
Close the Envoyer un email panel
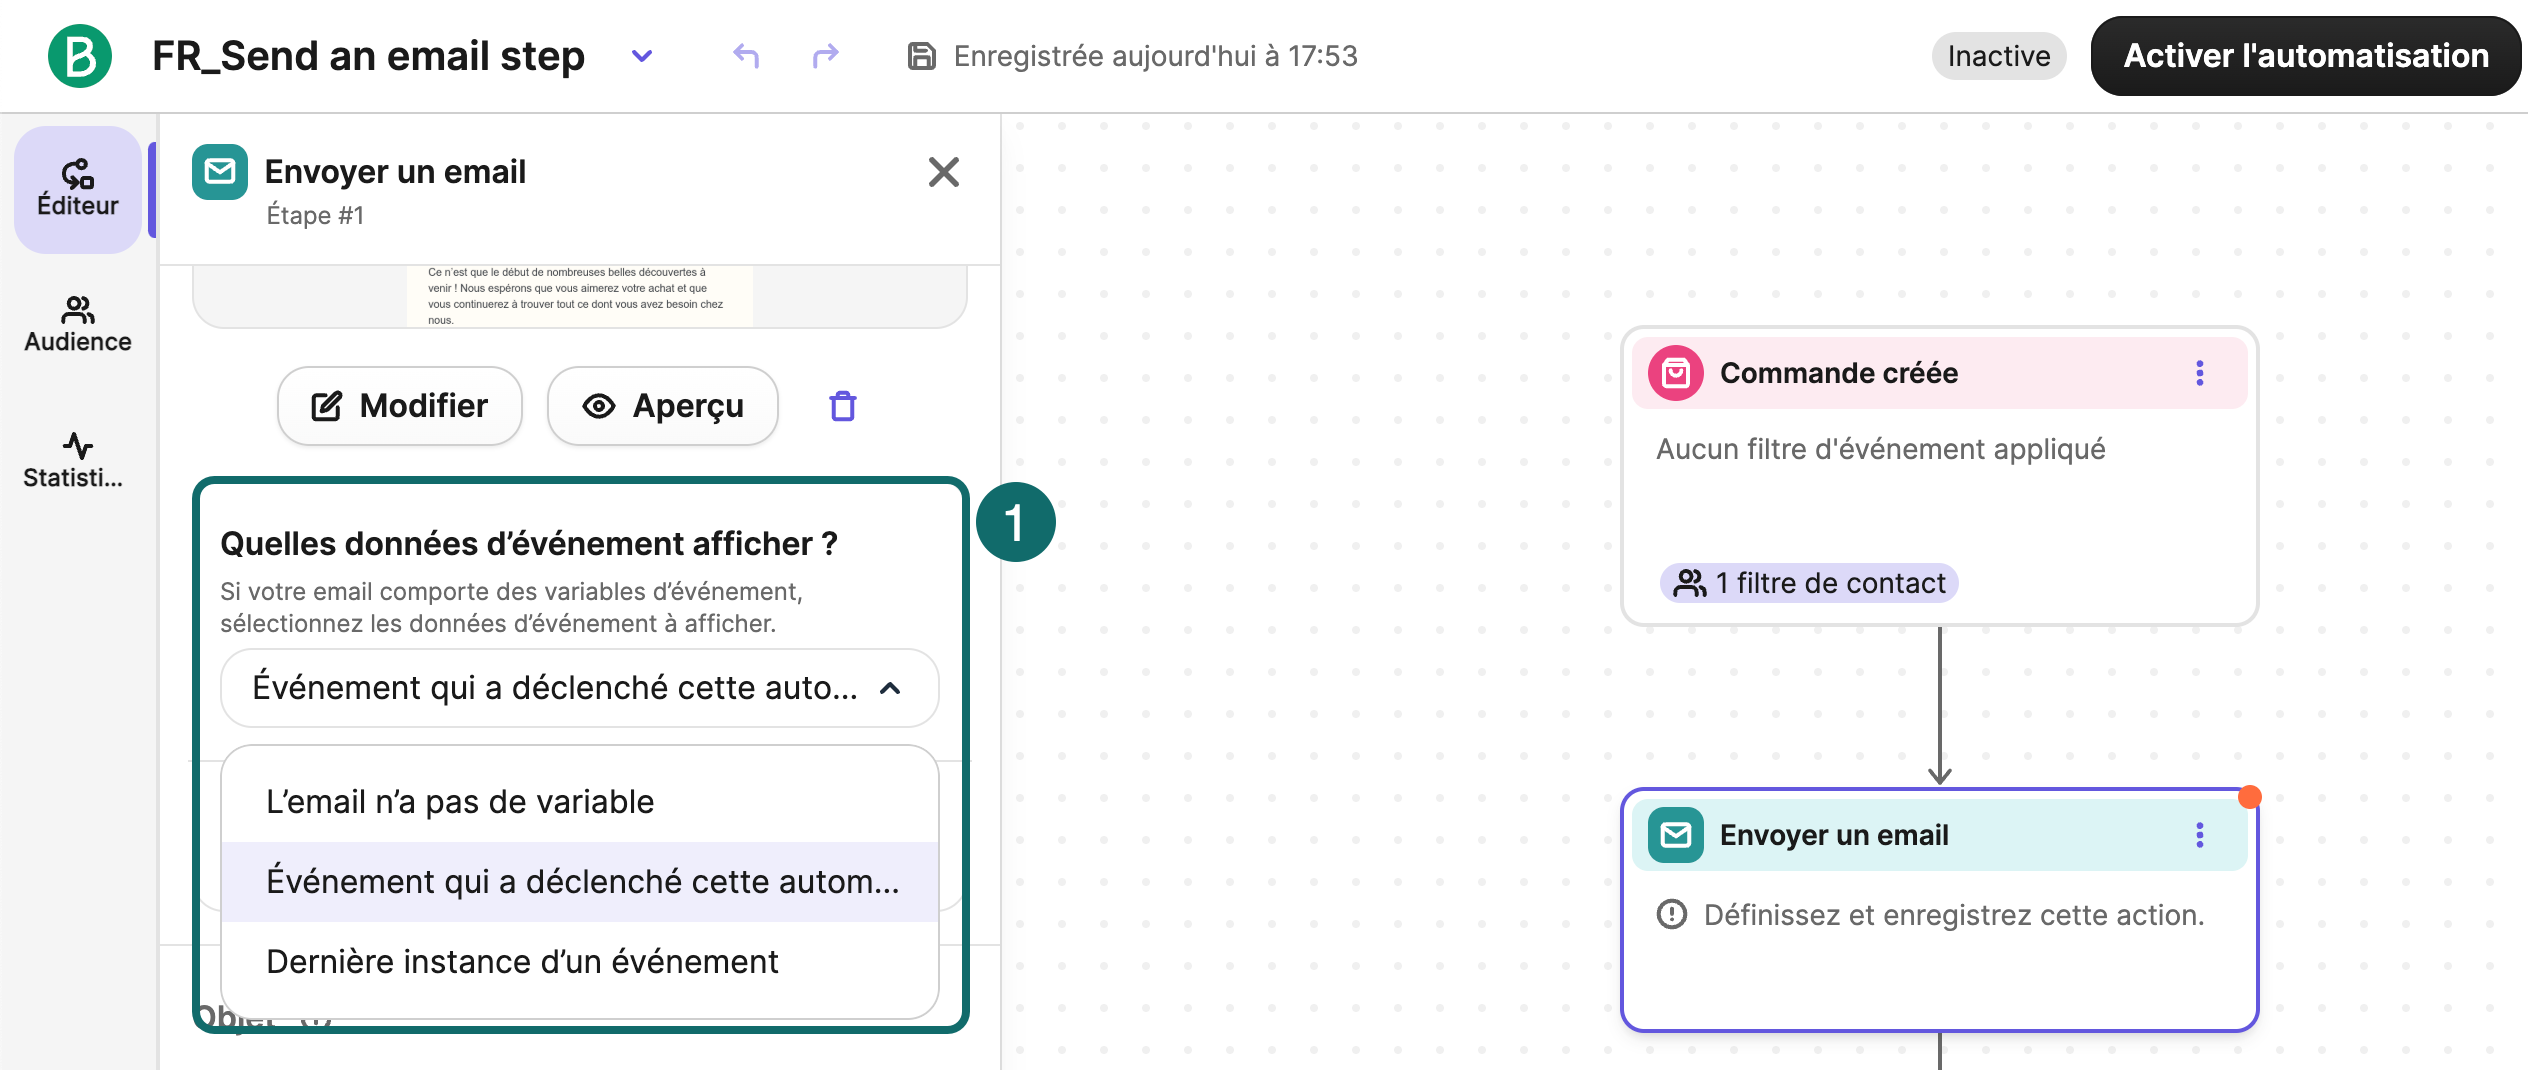943,172
